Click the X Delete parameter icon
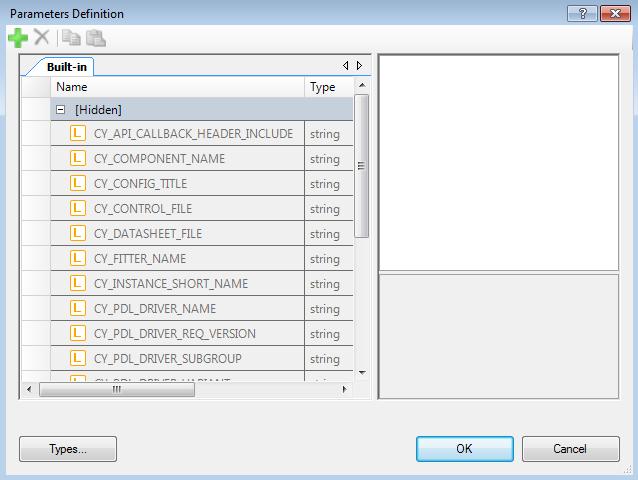Screen dimensions: 638x480 42,37
